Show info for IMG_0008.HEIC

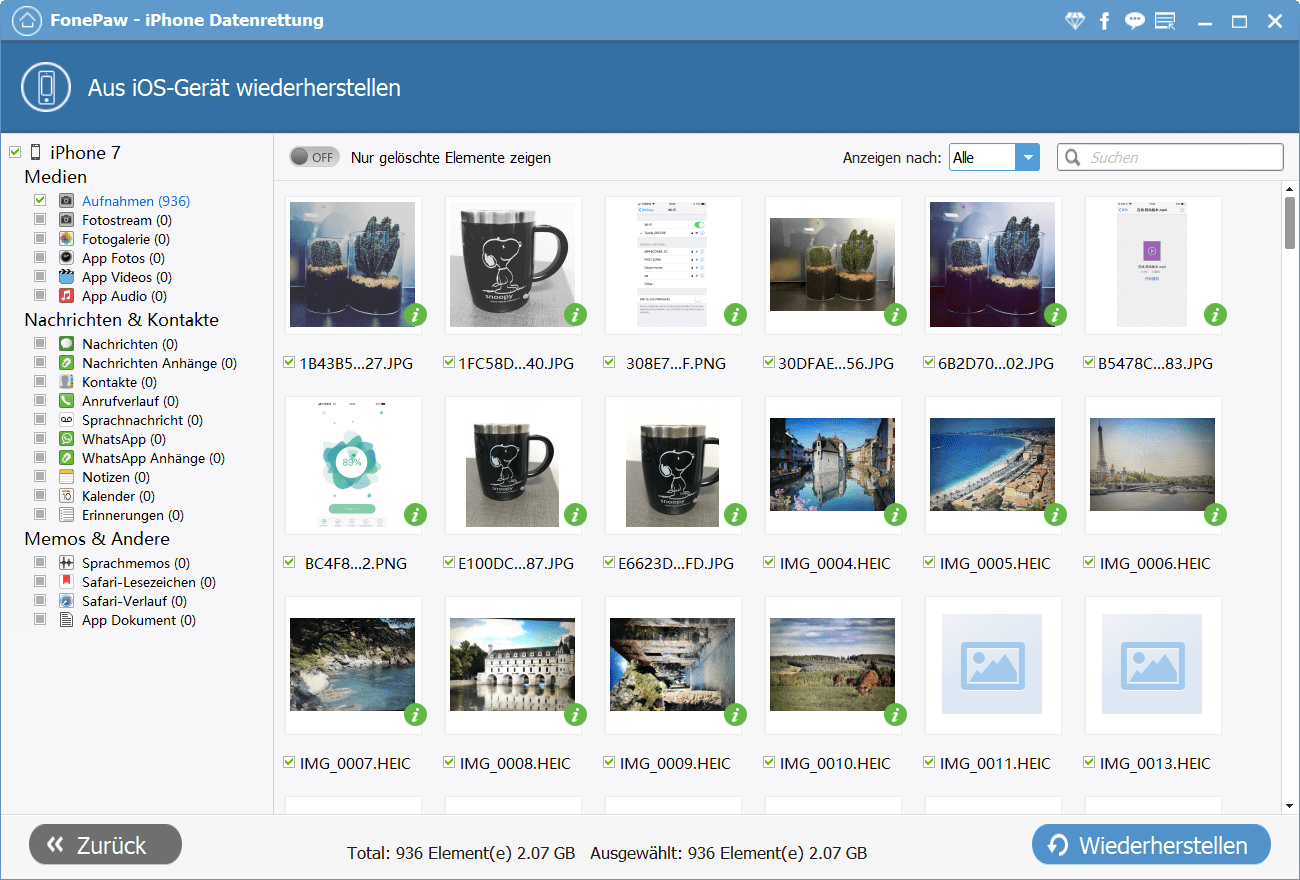(x=575, y=715)
